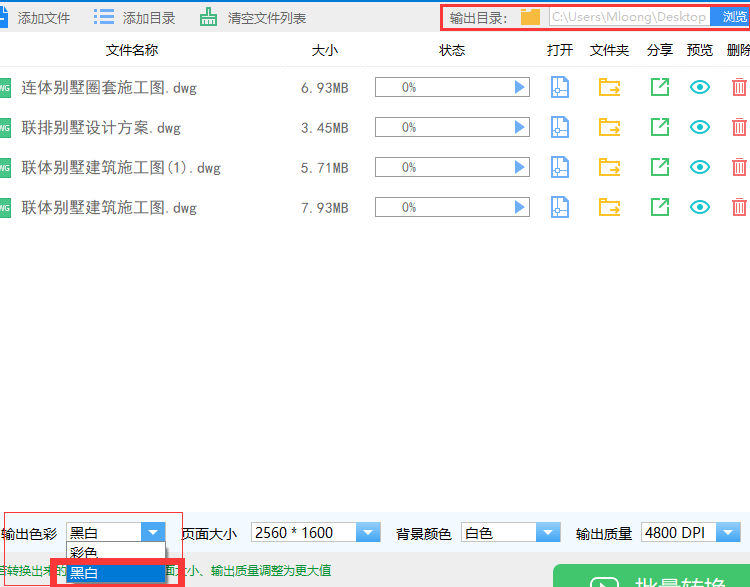Click the 3.45MB size cell

(325, 128)
